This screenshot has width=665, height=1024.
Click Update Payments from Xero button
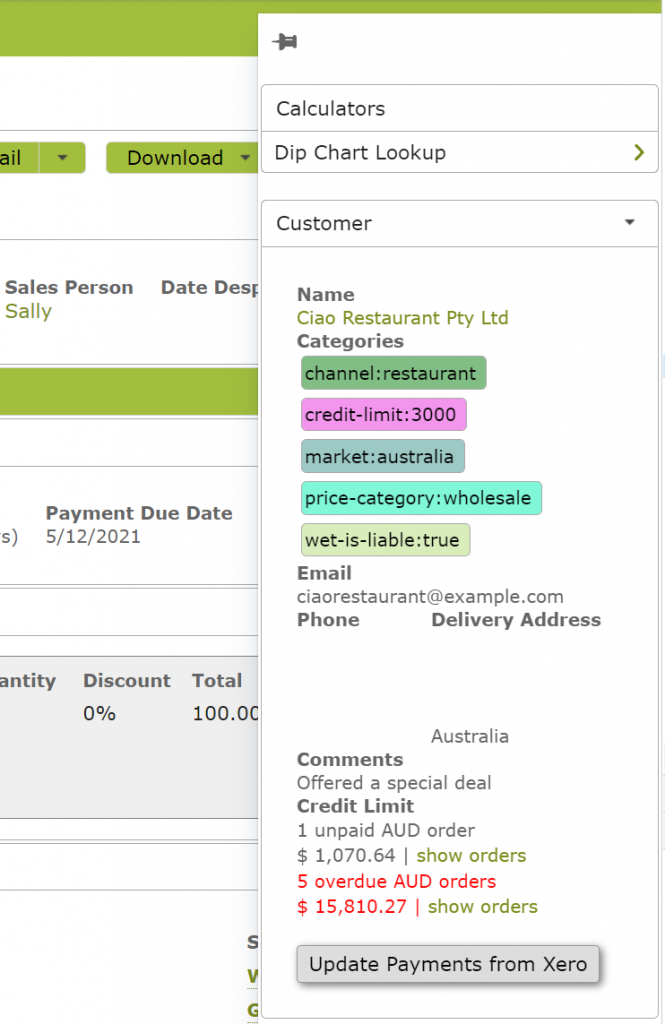click(447, 964)
